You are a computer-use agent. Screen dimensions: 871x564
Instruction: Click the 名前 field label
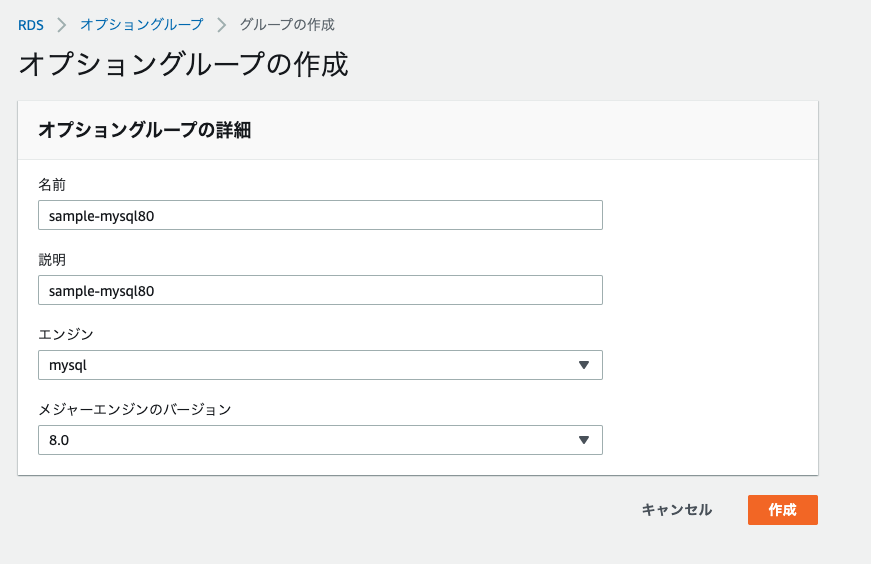(52, 184)
